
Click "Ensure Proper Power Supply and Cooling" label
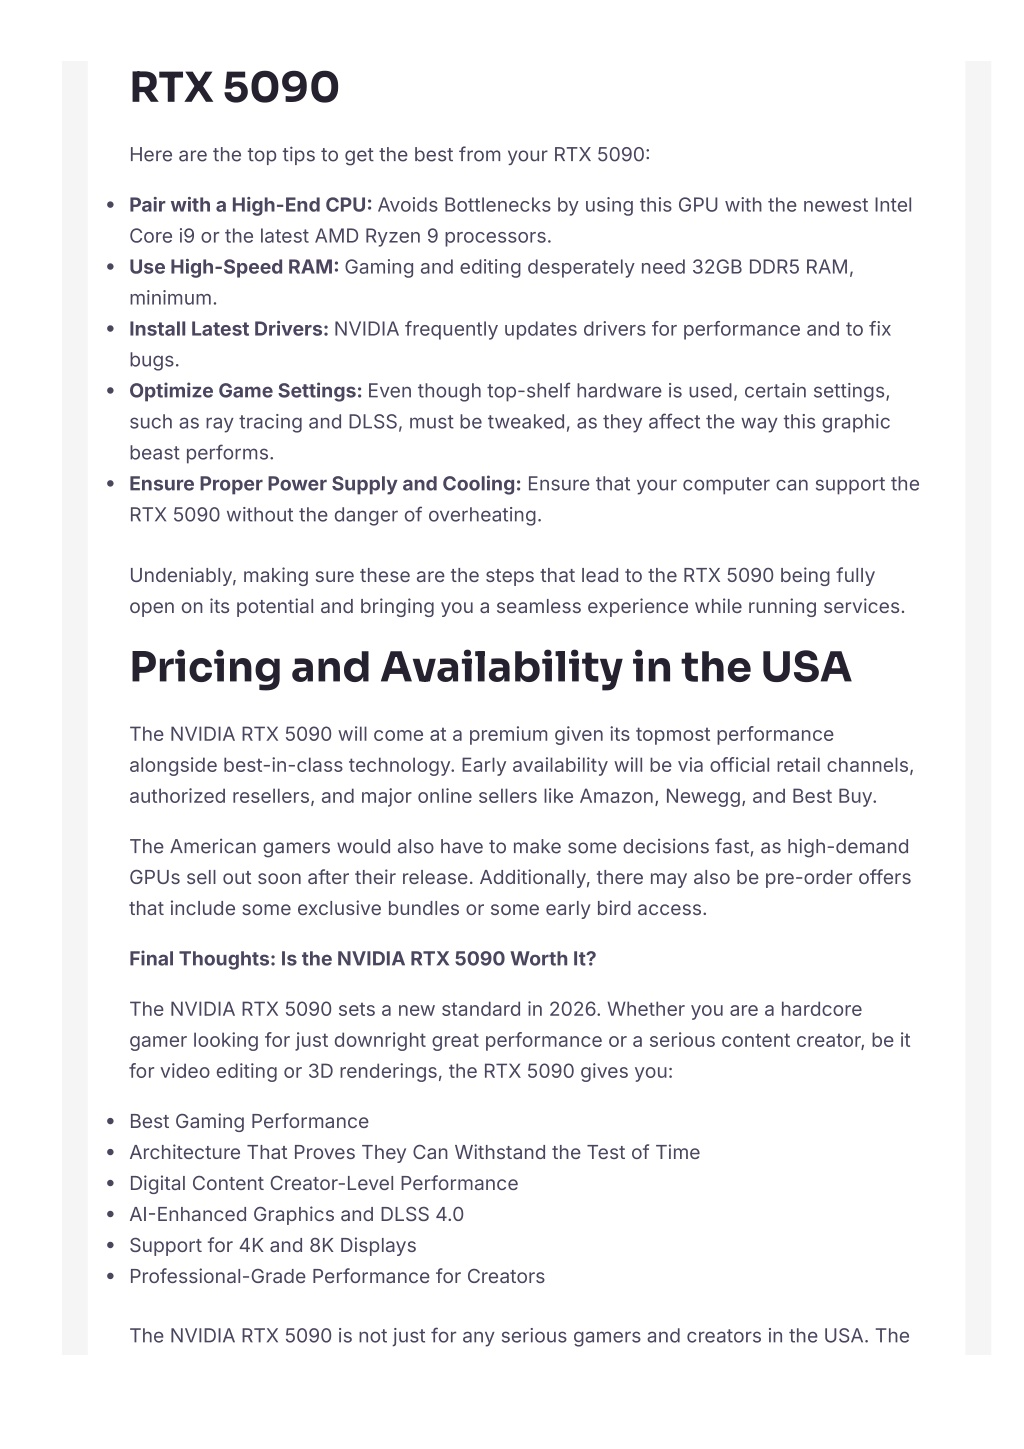[325, 484]
